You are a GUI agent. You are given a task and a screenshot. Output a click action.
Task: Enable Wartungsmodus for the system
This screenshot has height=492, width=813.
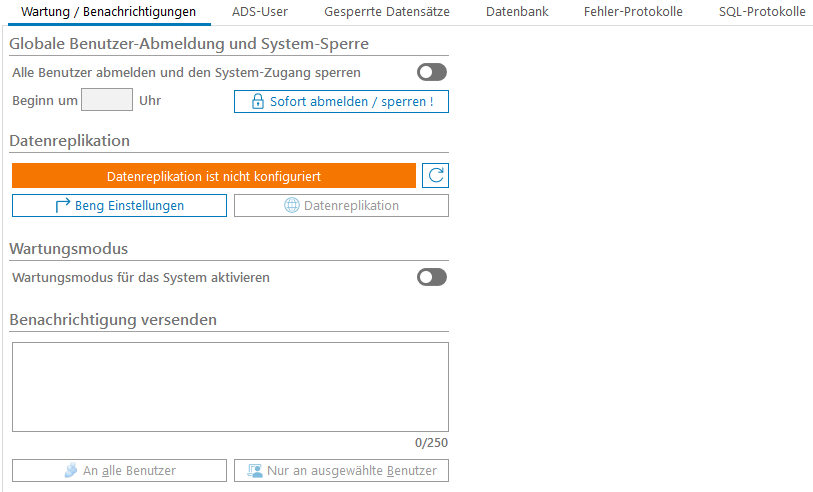[x=432, y=277]
